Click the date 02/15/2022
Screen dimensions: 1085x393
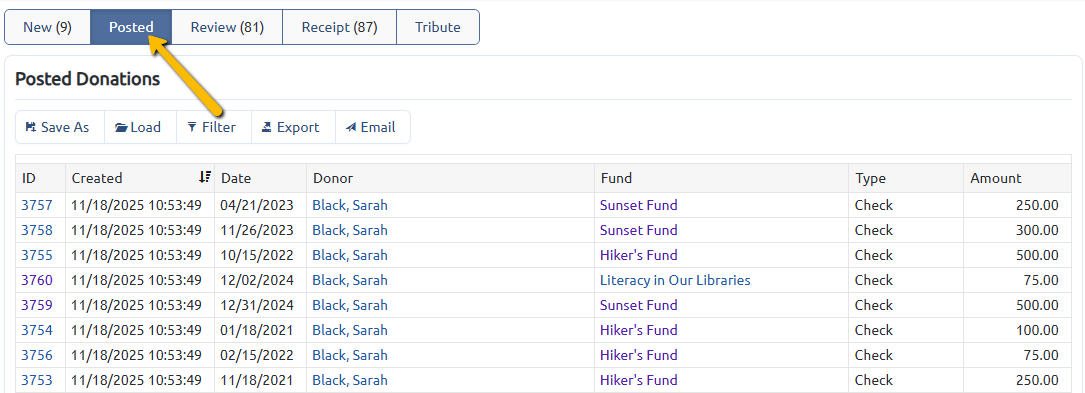[257, 355]
